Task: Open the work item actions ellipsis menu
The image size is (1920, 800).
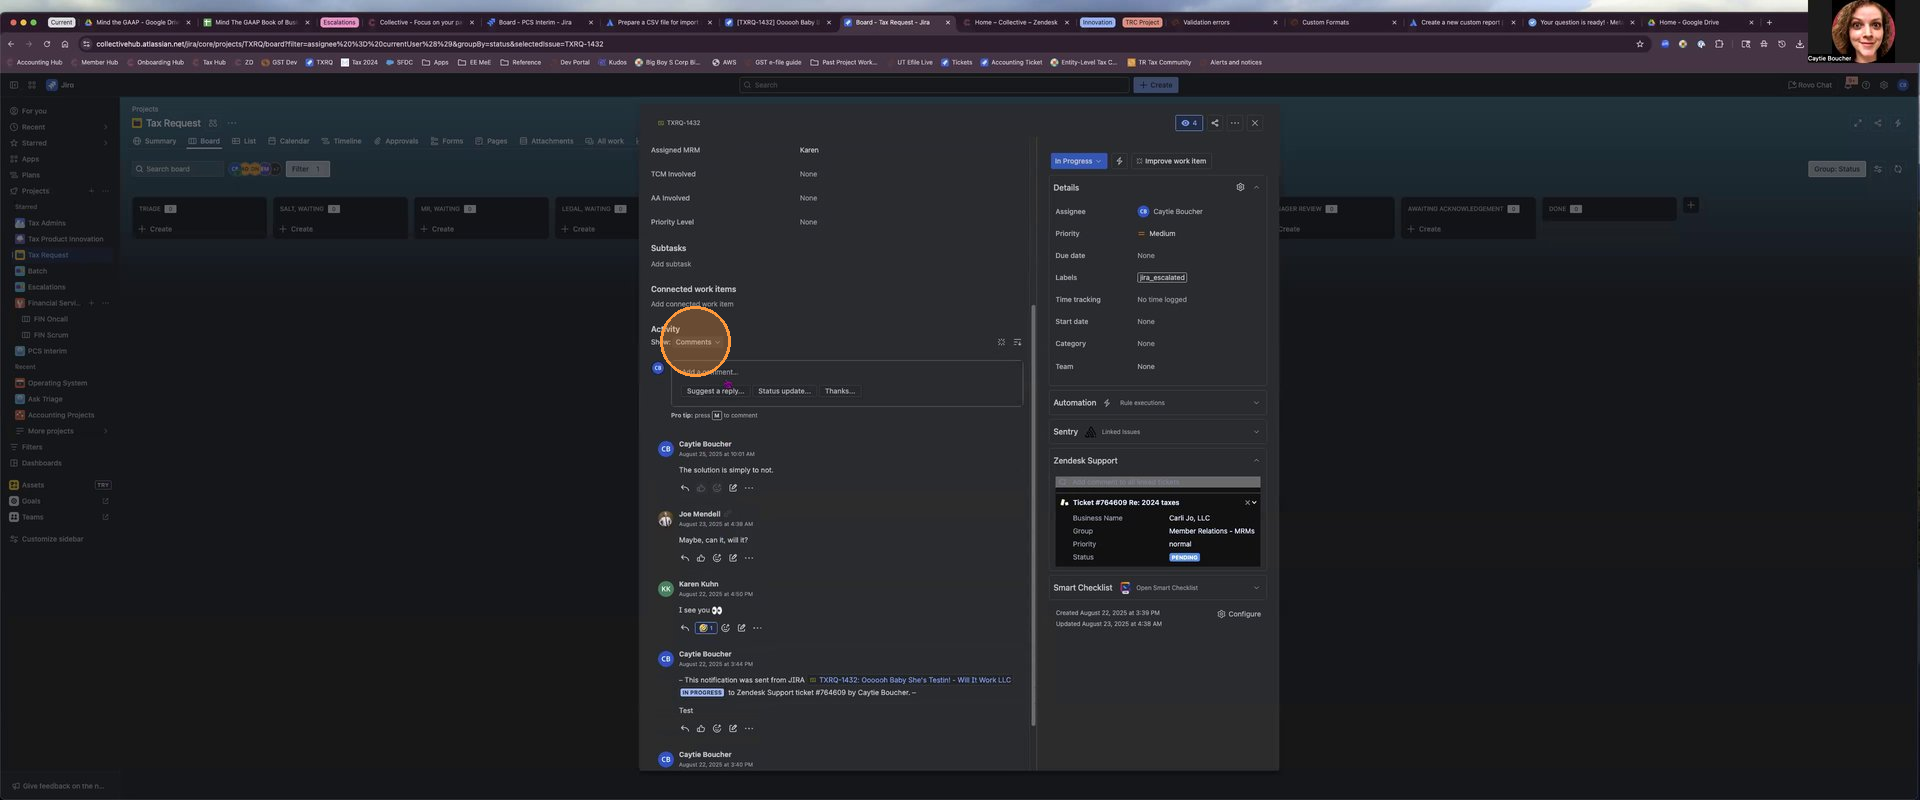Action: click(x=1235, y=123)
